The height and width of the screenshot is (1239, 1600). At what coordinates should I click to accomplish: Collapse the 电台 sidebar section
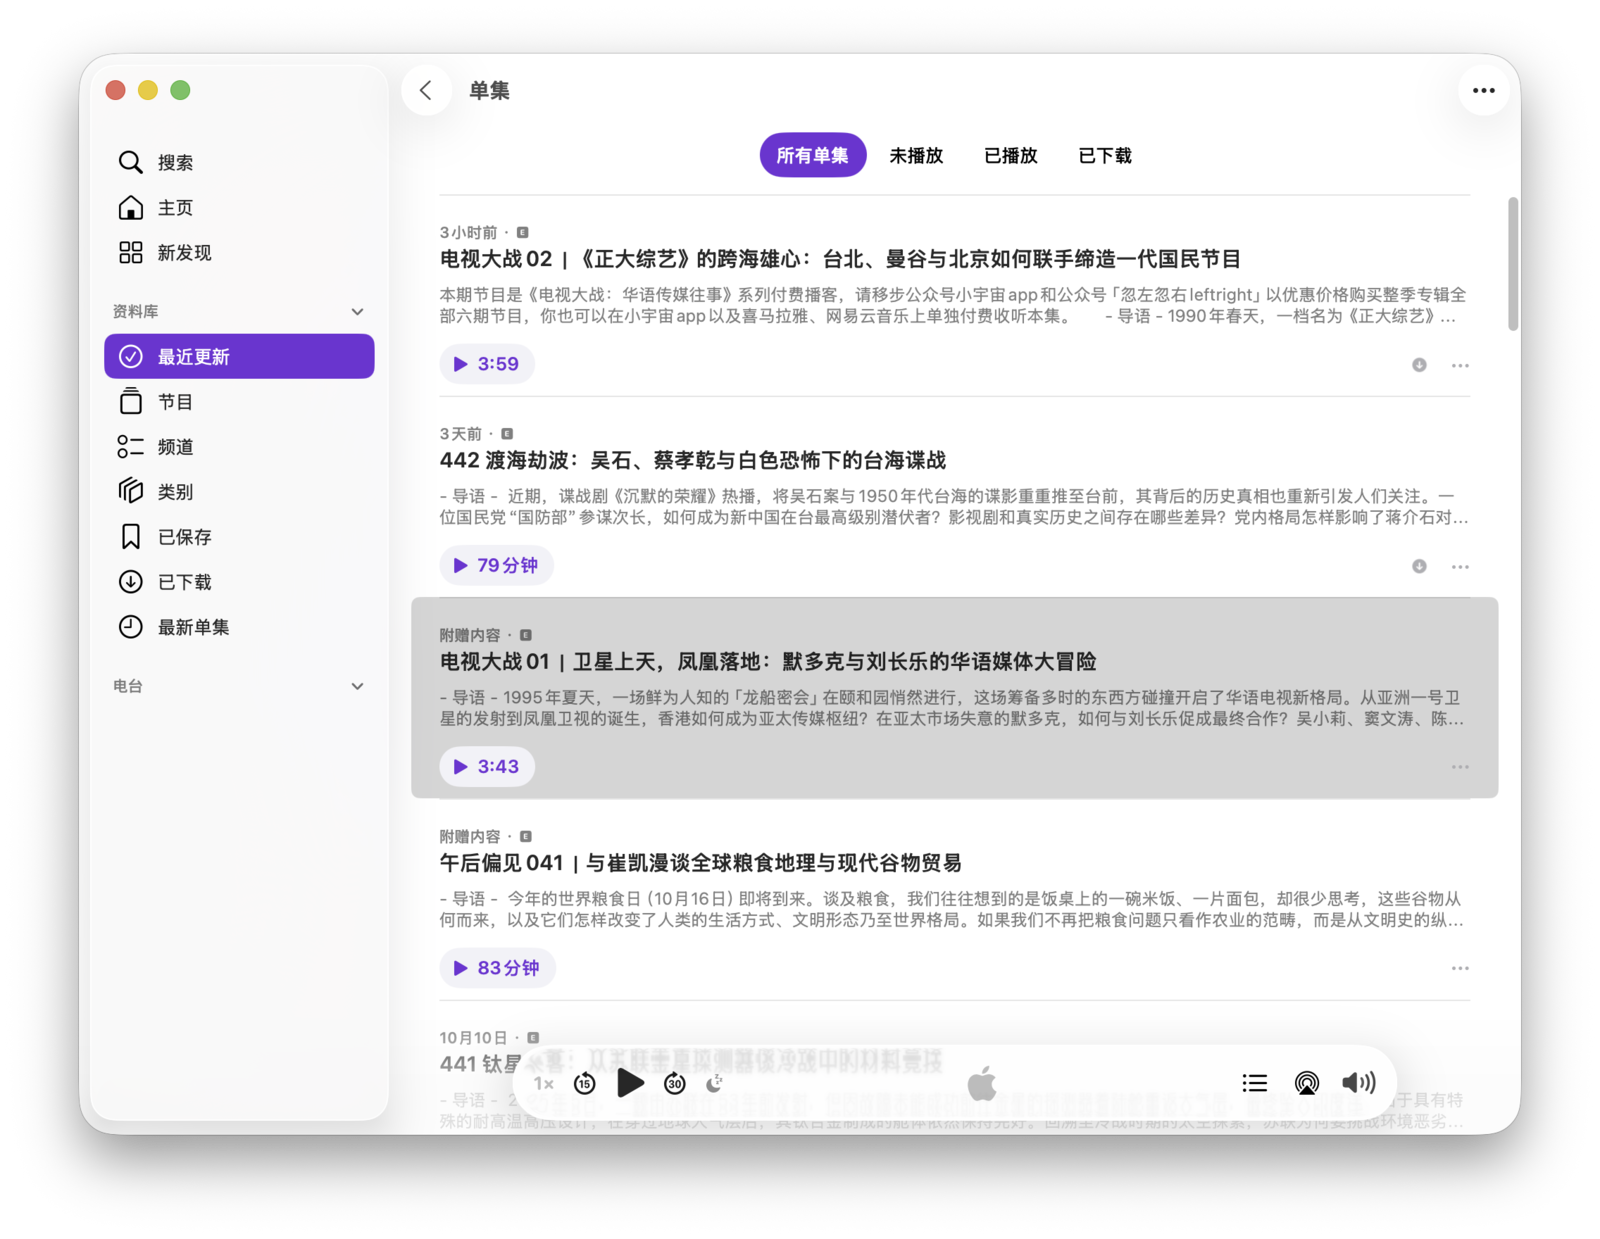pos(357,686)
